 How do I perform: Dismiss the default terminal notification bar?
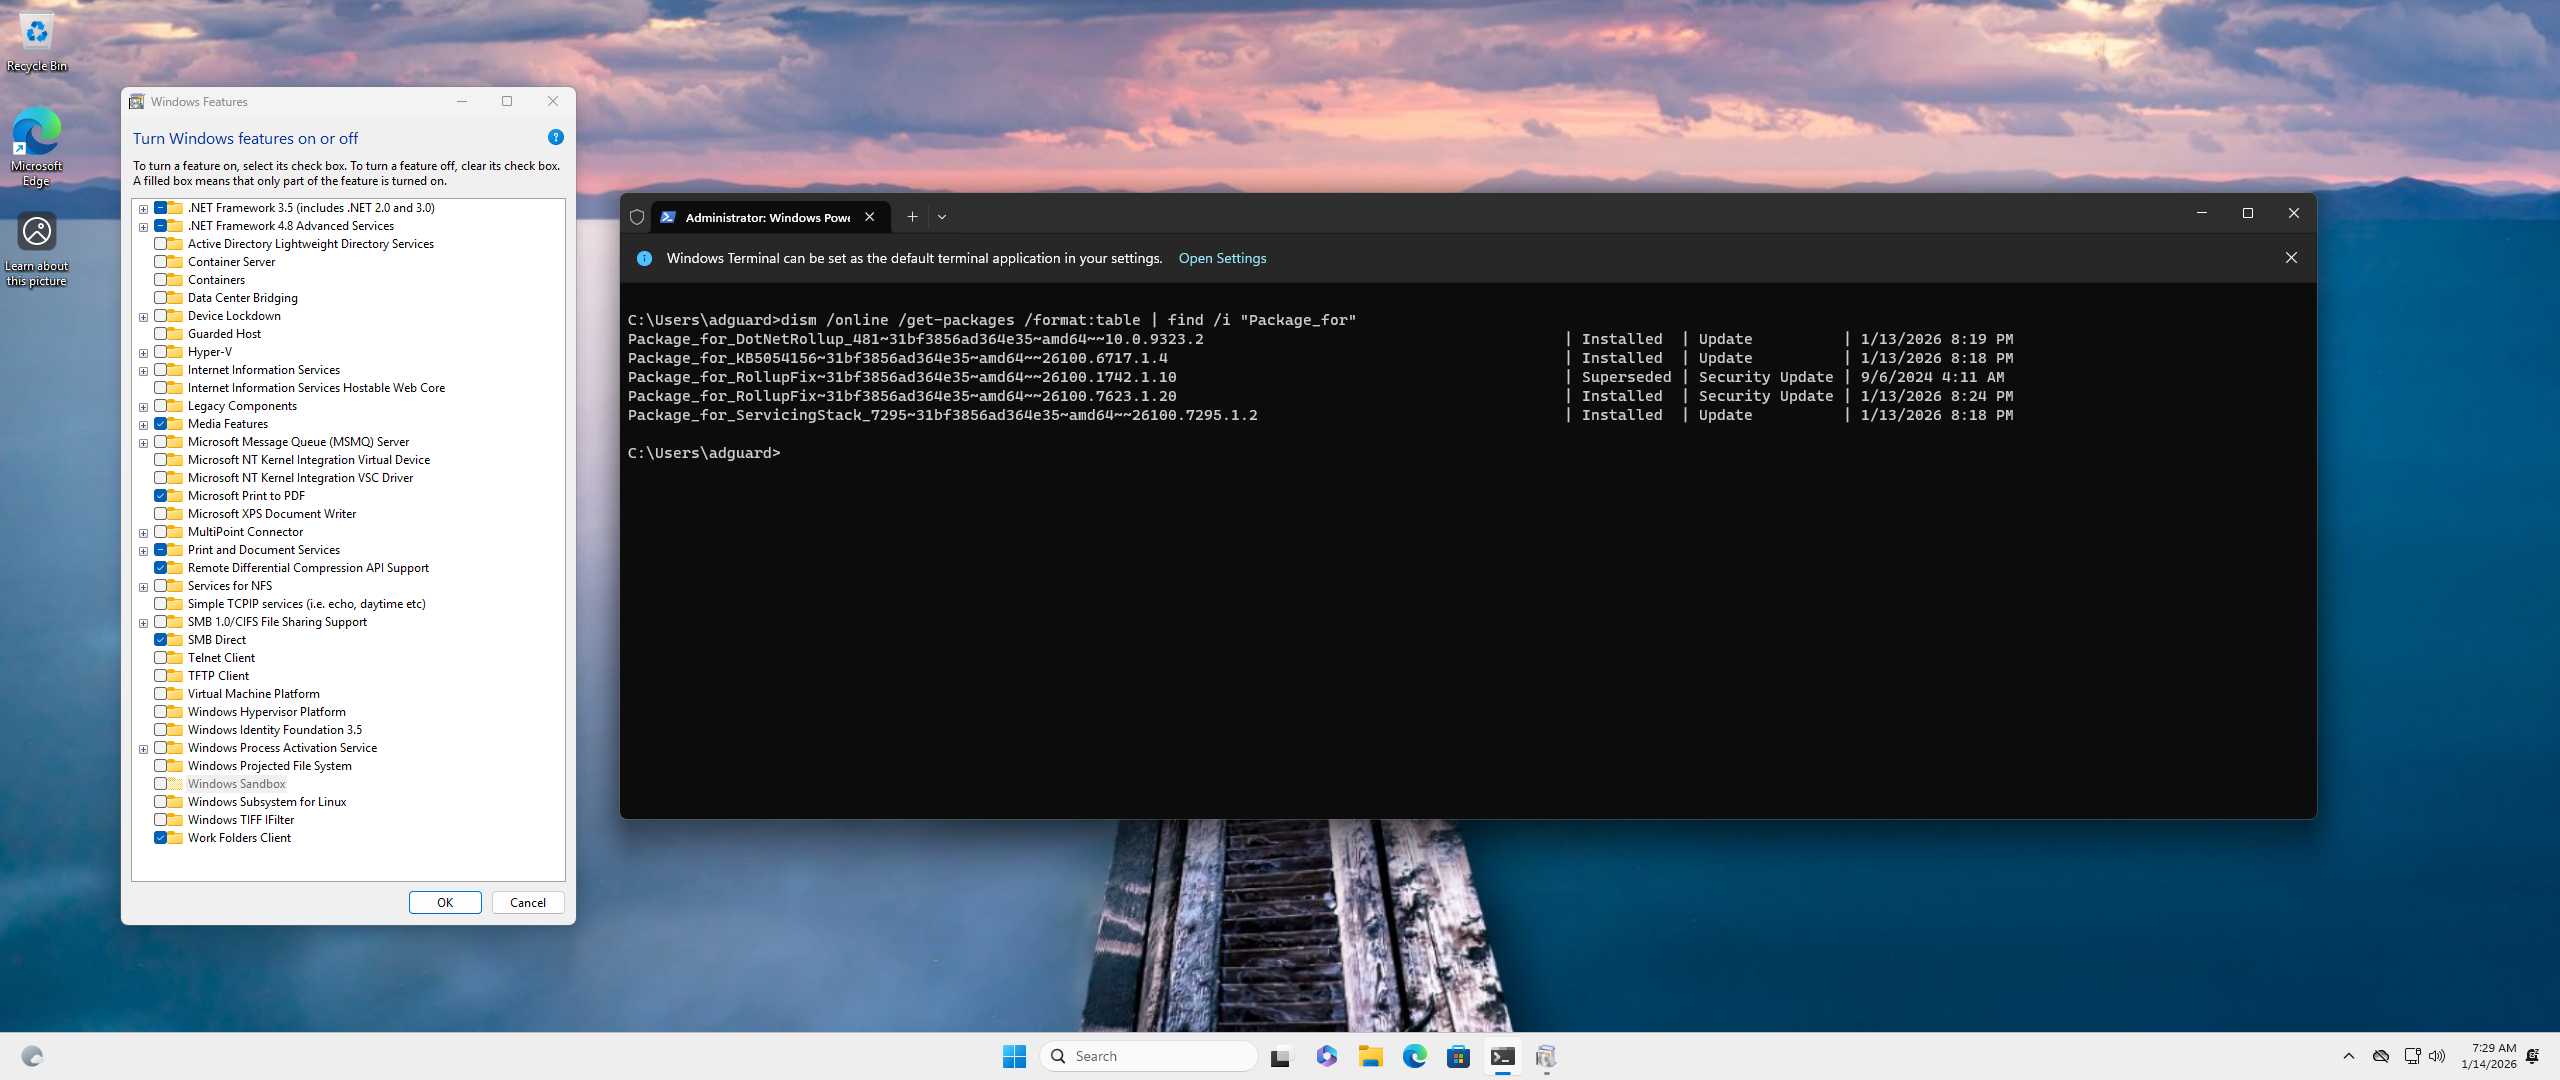[2291, 258]
